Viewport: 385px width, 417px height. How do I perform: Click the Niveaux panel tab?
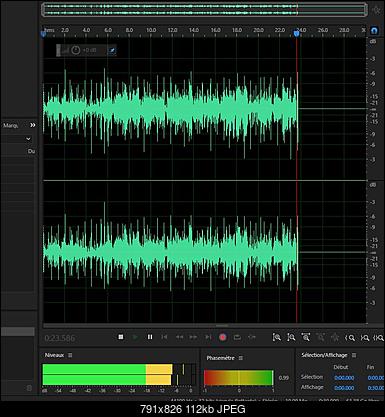54,355
